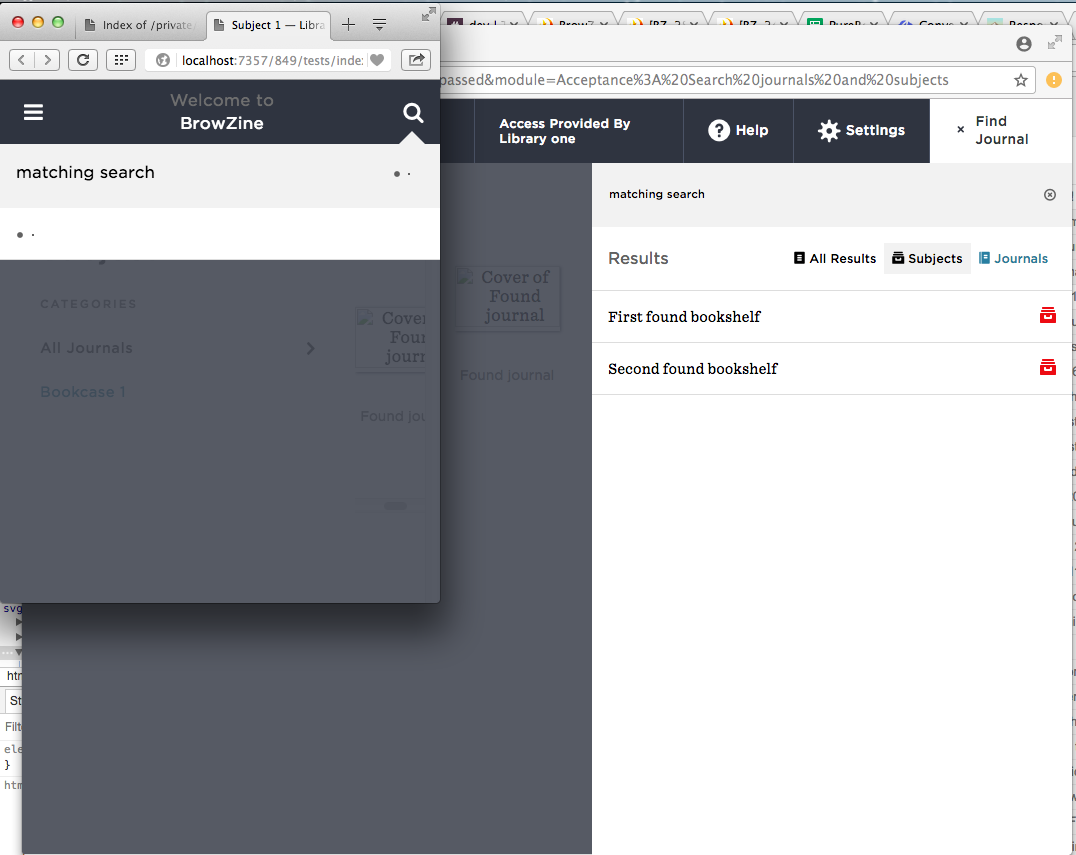Show the All Results filter
This screenshot has width=1076, height=855.
[x=835, y=259]
